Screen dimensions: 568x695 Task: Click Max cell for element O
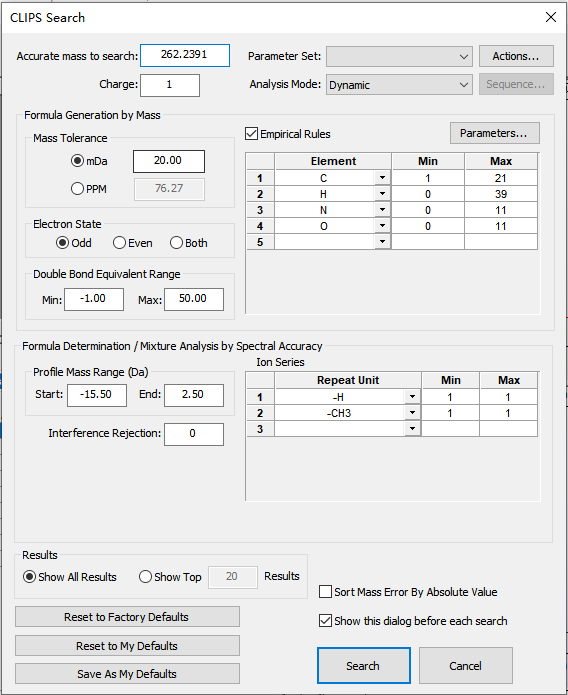(501, 226)
